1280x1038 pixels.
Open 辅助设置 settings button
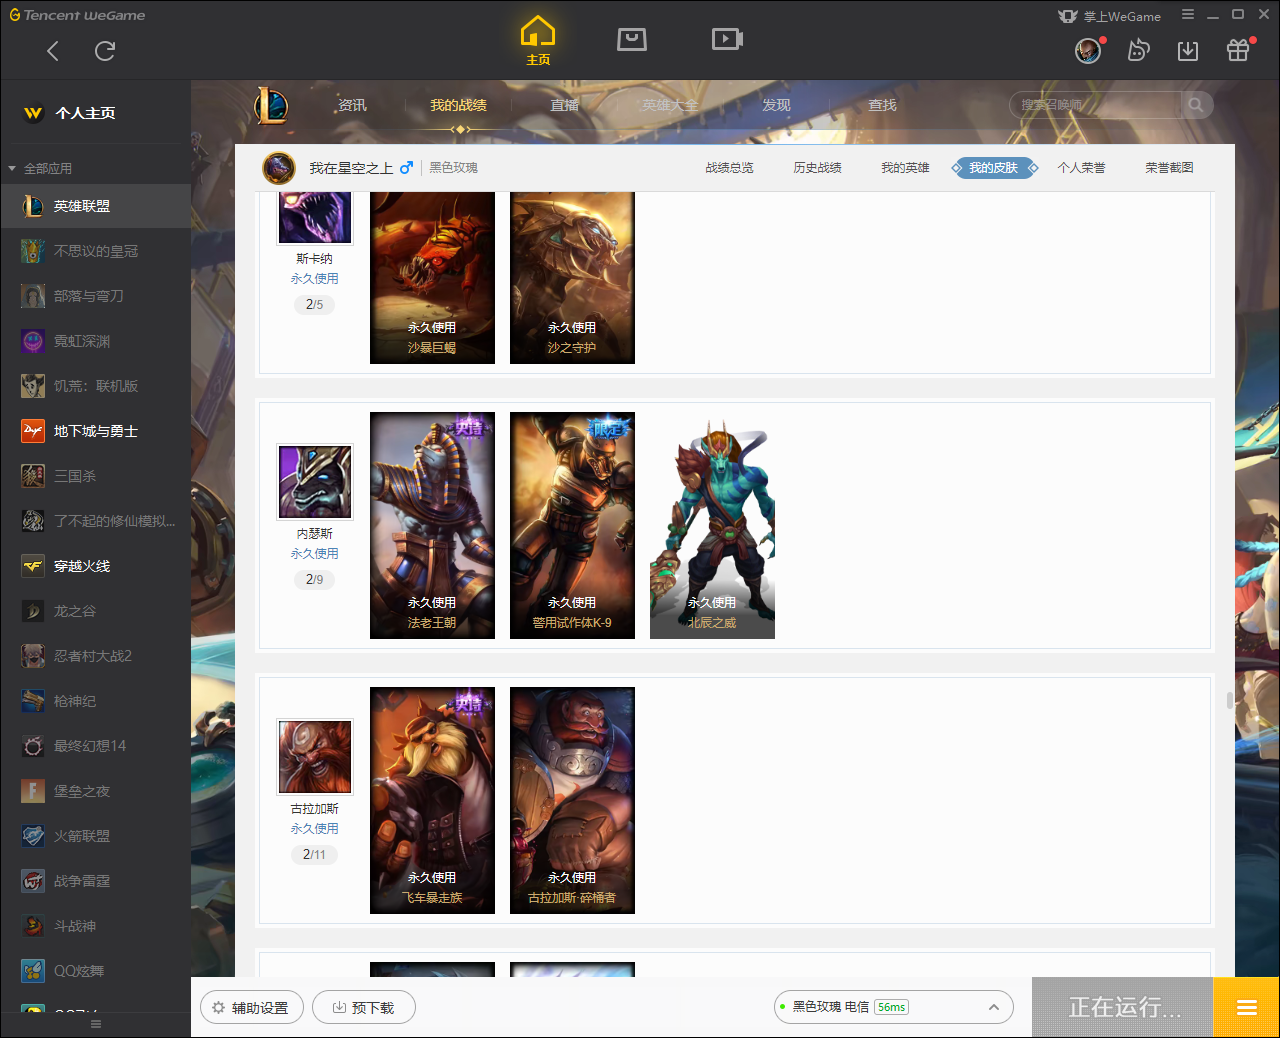(x=252, y=1008)
